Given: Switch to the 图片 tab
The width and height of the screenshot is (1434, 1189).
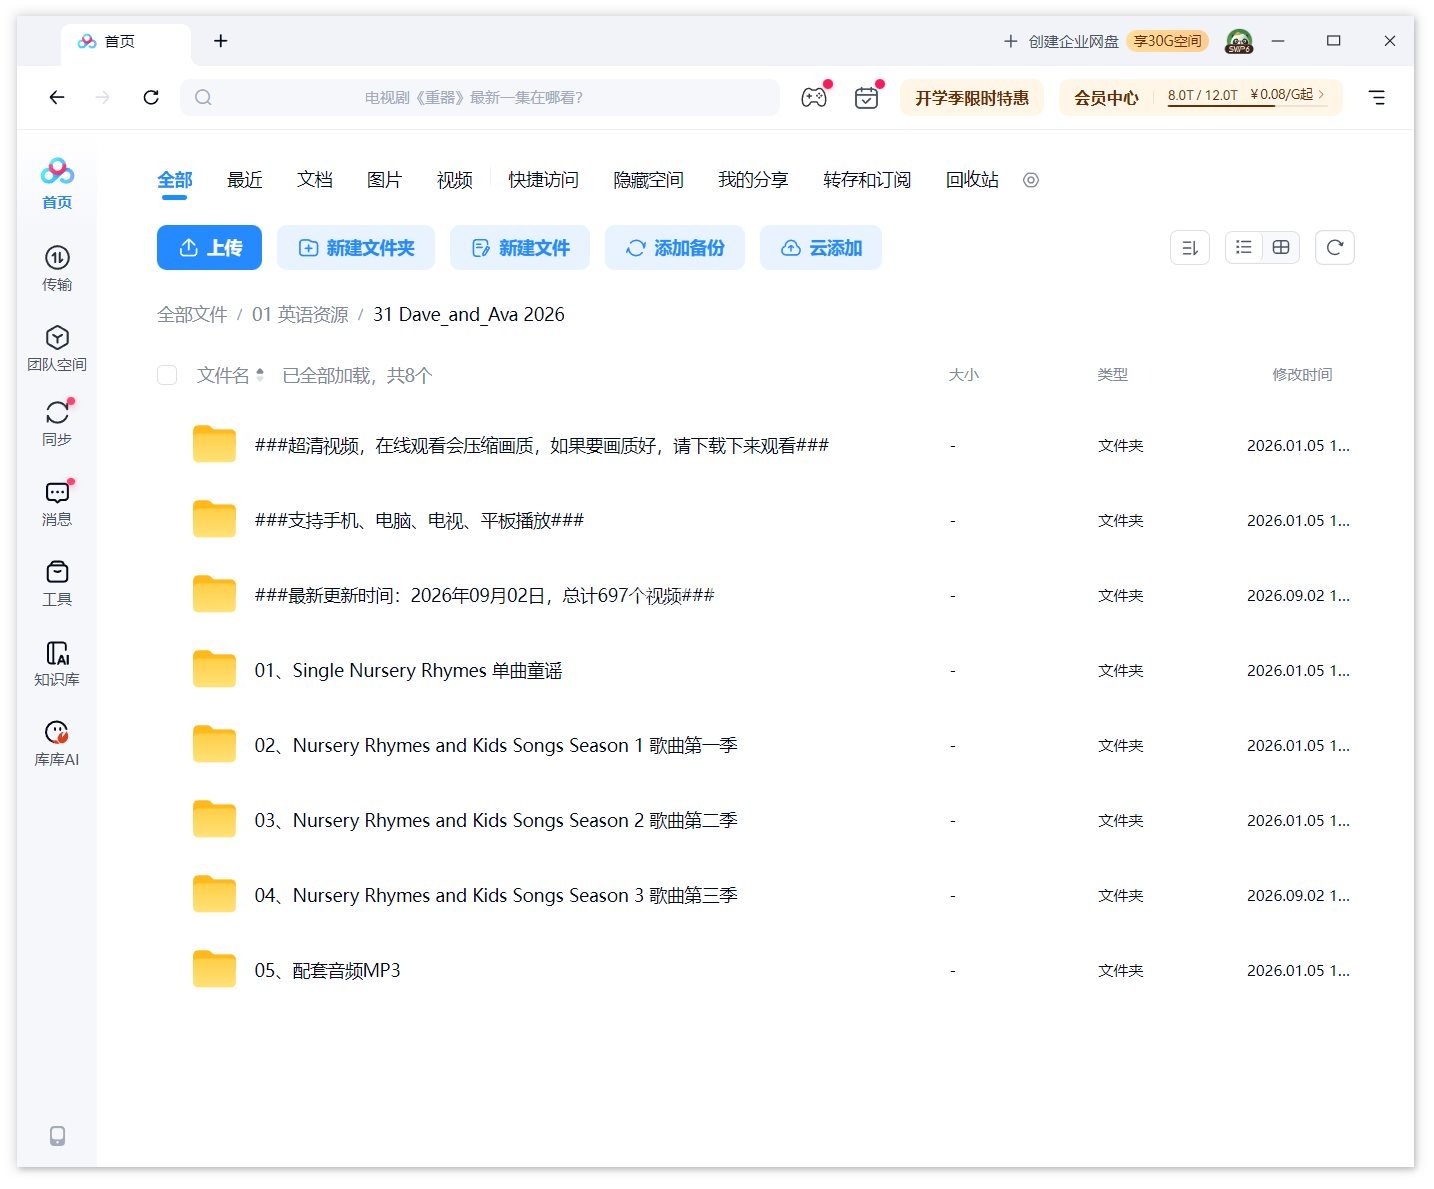Looking at the screenshot, I should 384,180.
